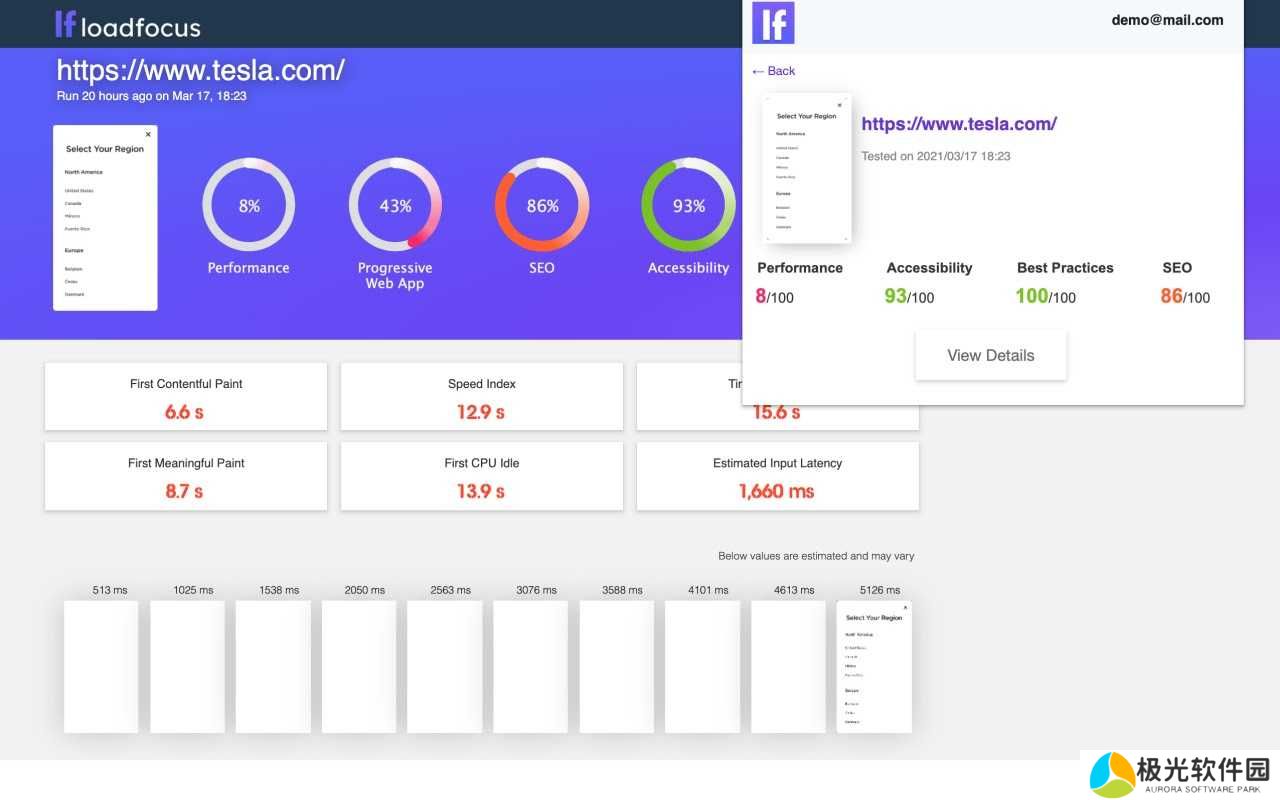Click the Aurora Software Park watermark logo
Screen dimensions: 1280x800
click(x=1180, y=774)
